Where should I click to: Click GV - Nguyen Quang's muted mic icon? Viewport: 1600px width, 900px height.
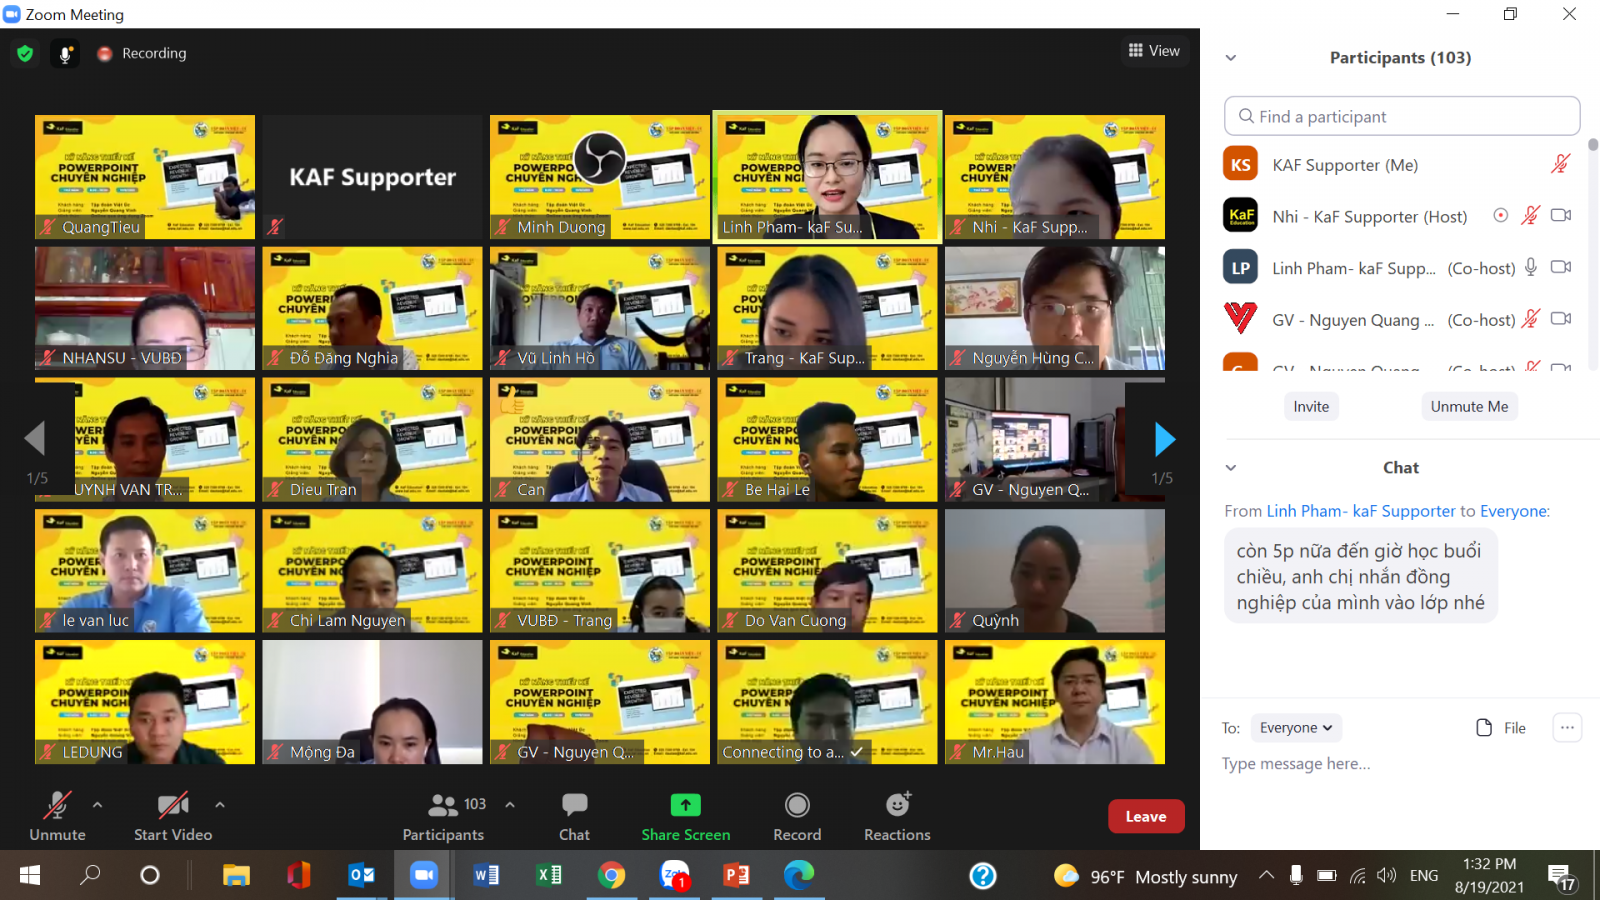[x=1530, y=319]
